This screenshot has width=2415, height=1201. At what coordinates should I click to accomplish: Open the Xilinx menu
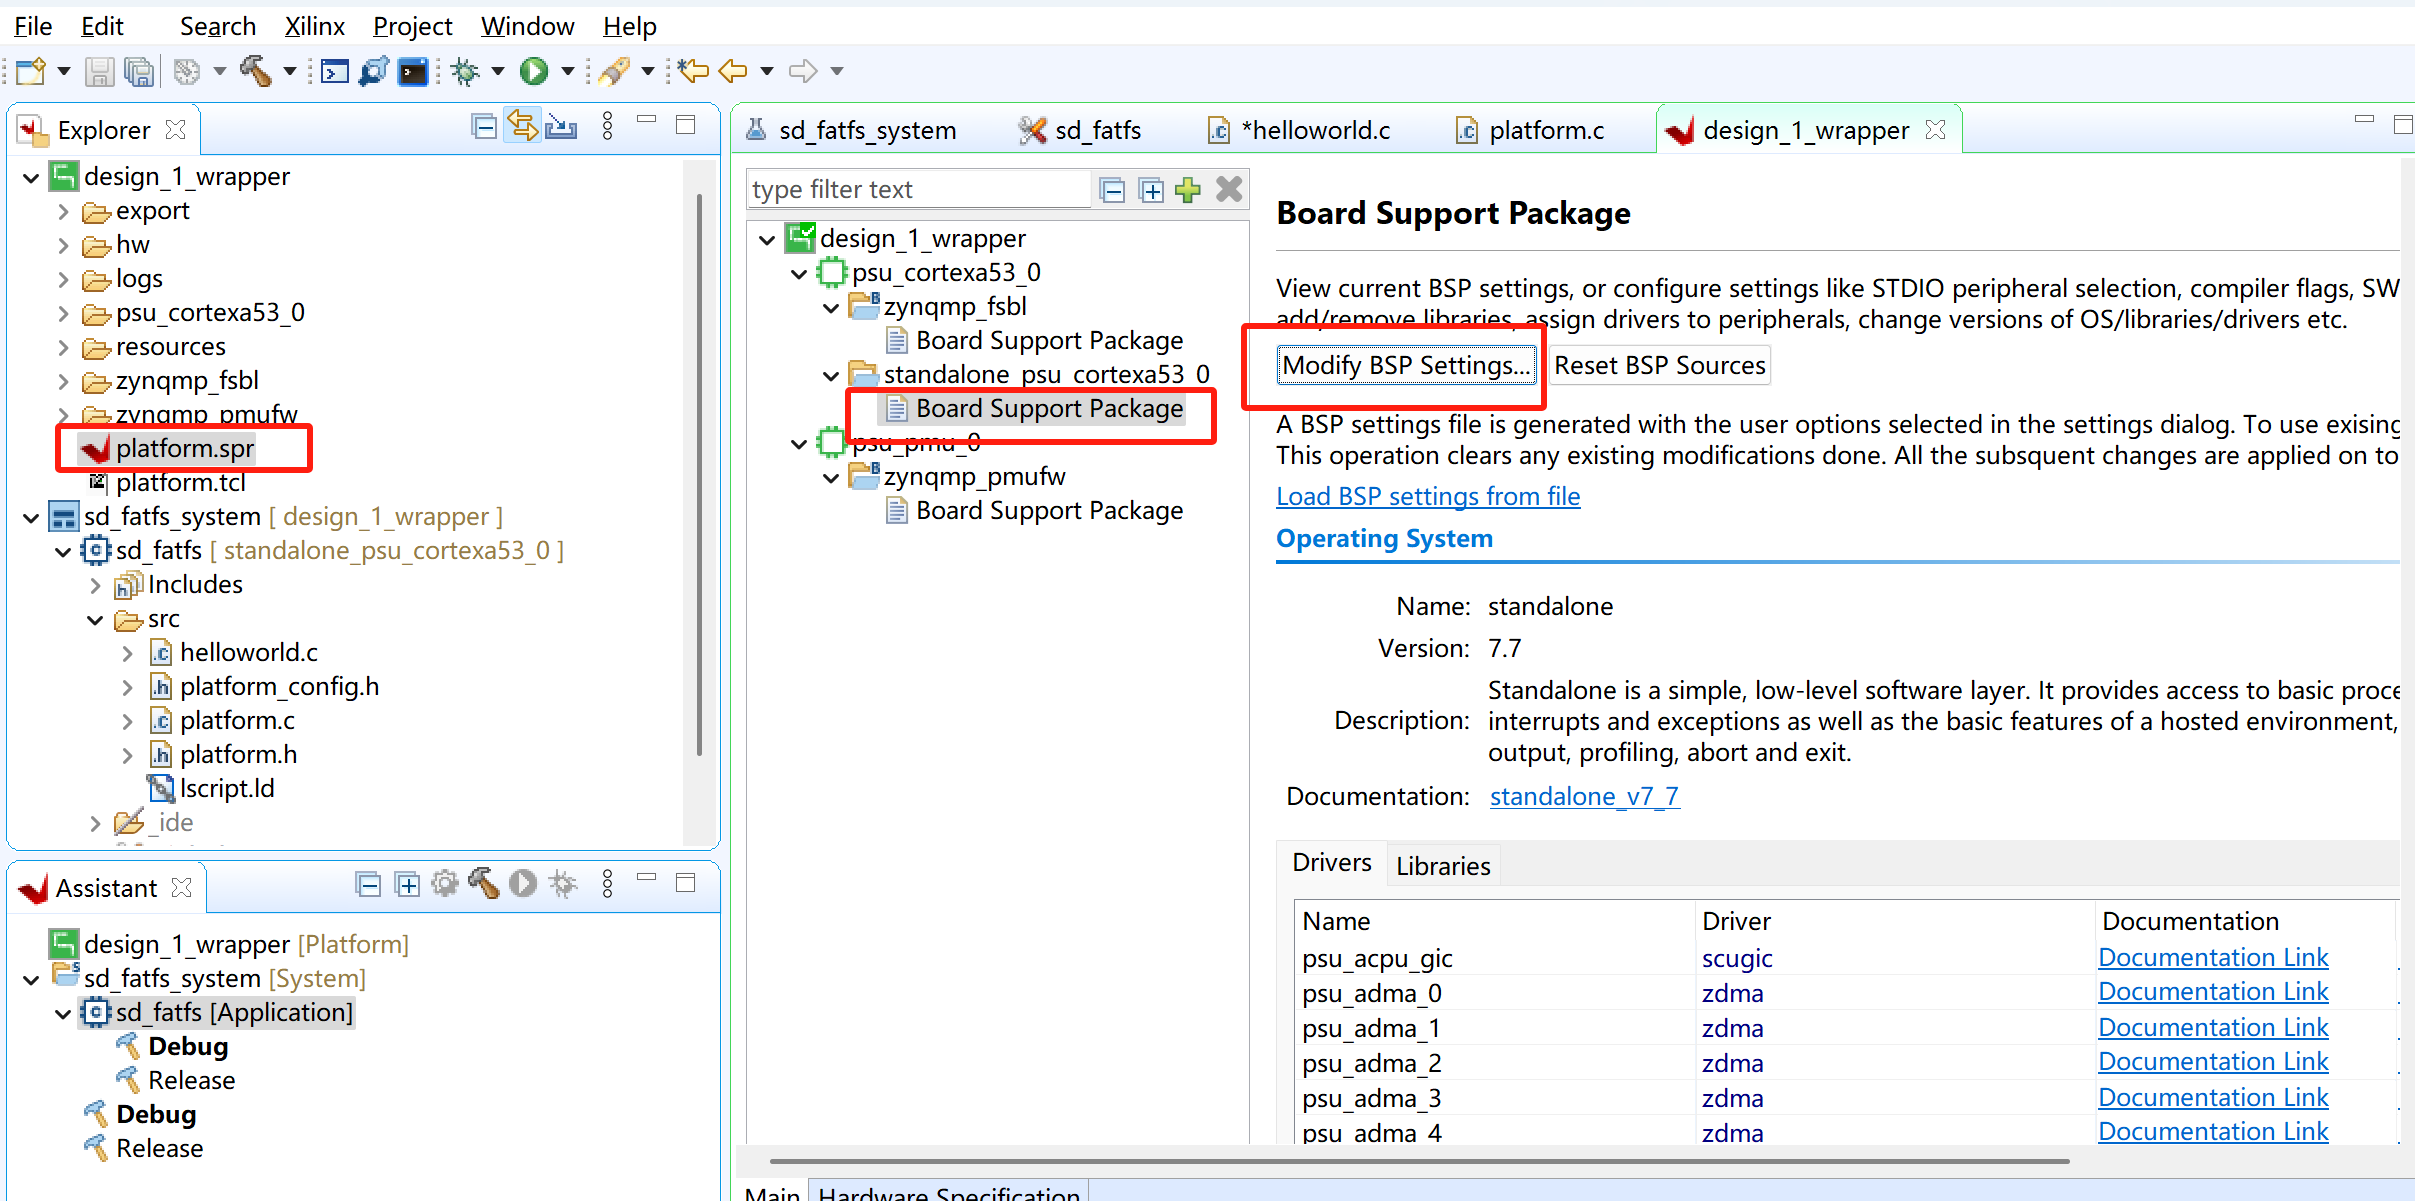[314, 27]
